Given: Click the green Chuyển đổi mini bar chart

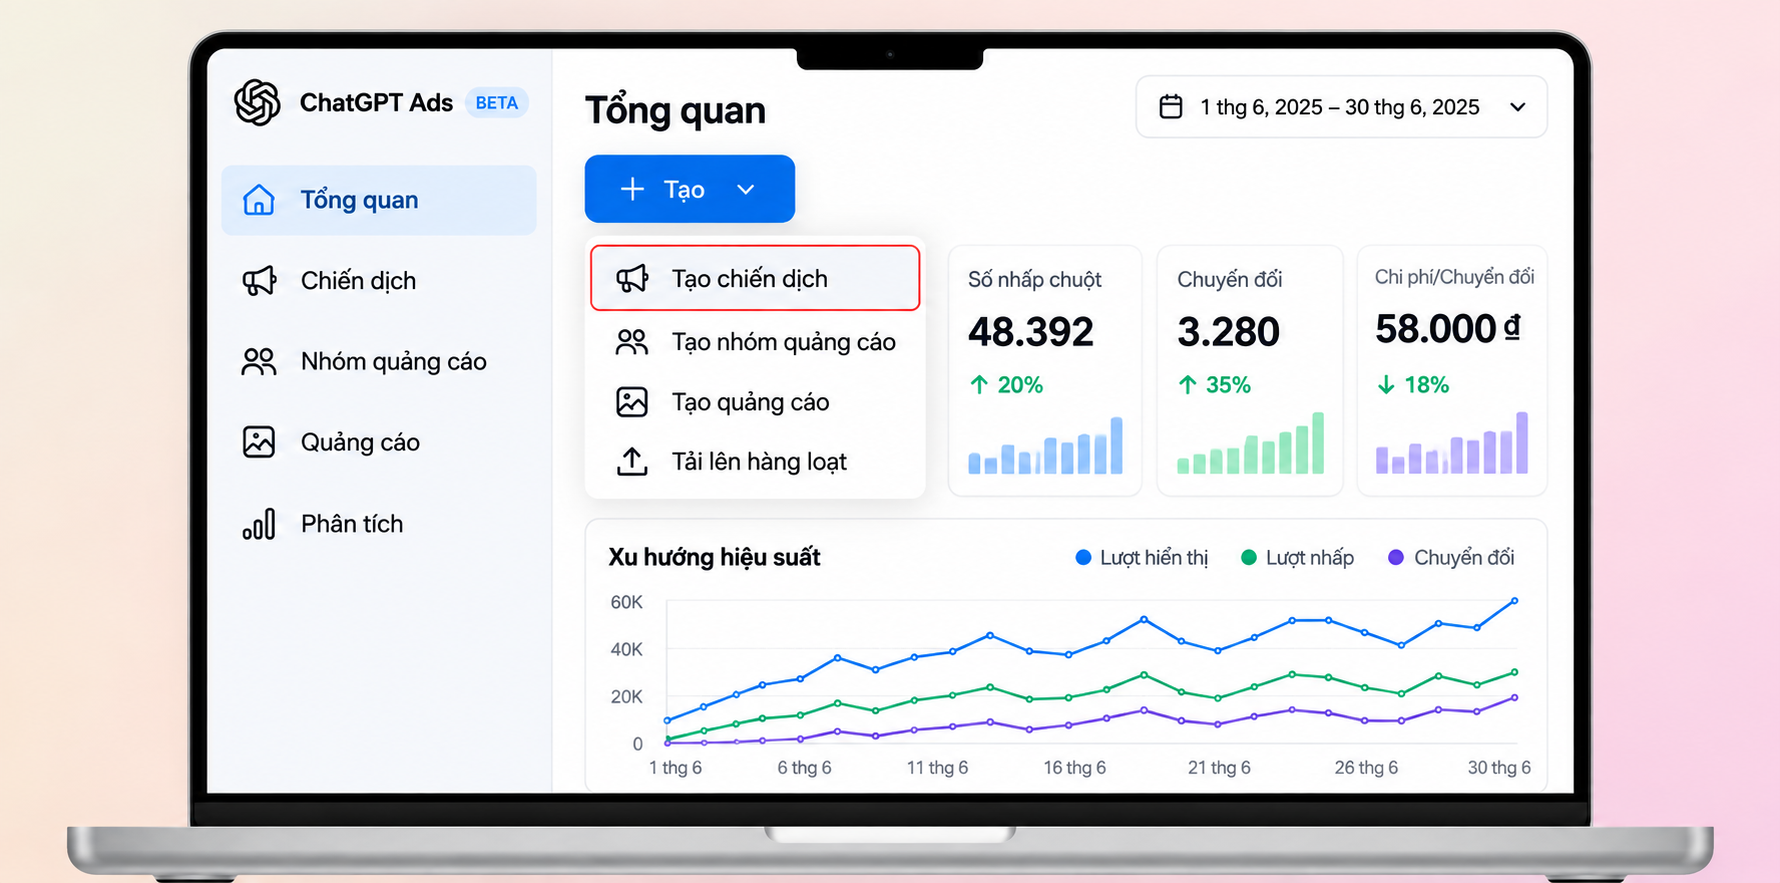Looking at the screenshot, I should (1251, 443).
